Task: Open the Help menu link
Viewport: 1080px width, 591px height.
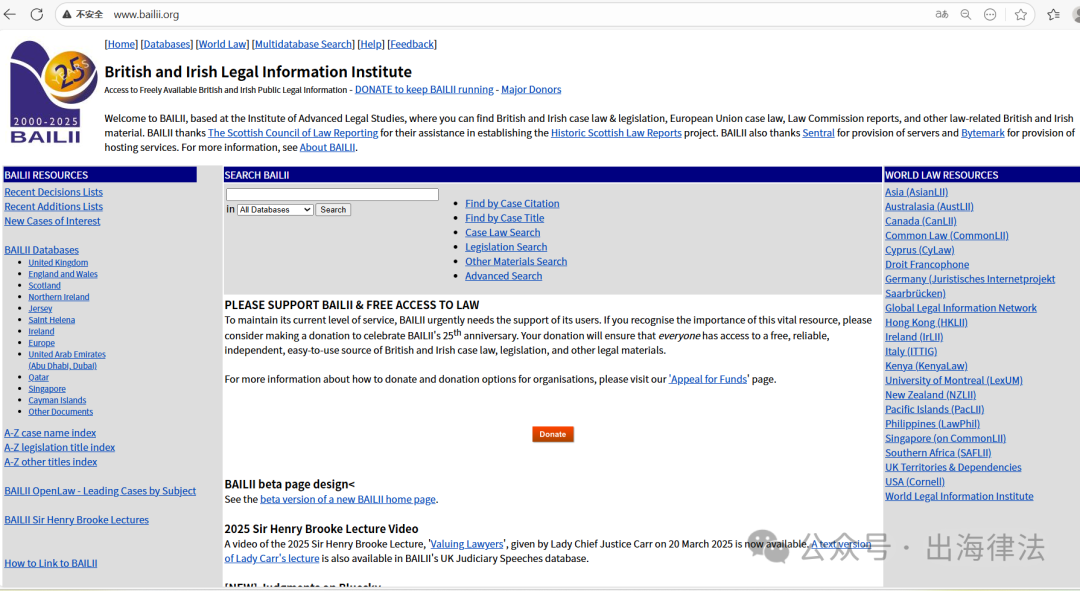Action: coord(371,44)
